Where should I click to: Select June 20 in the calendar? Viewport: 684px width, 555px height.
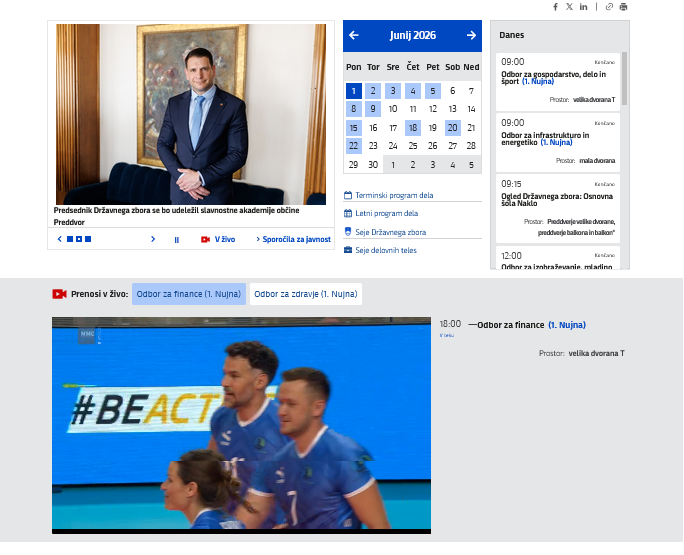click(x=453, y=128)
